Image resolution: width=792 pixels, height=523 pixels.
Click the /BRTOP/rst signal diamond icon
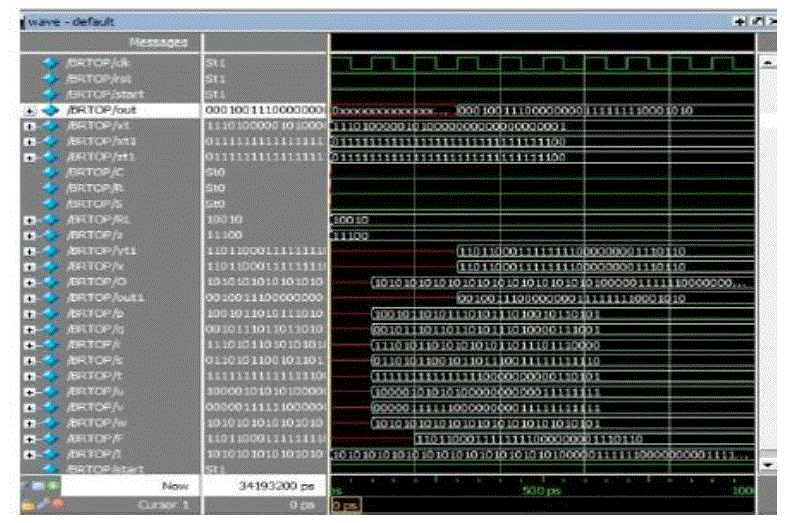click(48, 76)
